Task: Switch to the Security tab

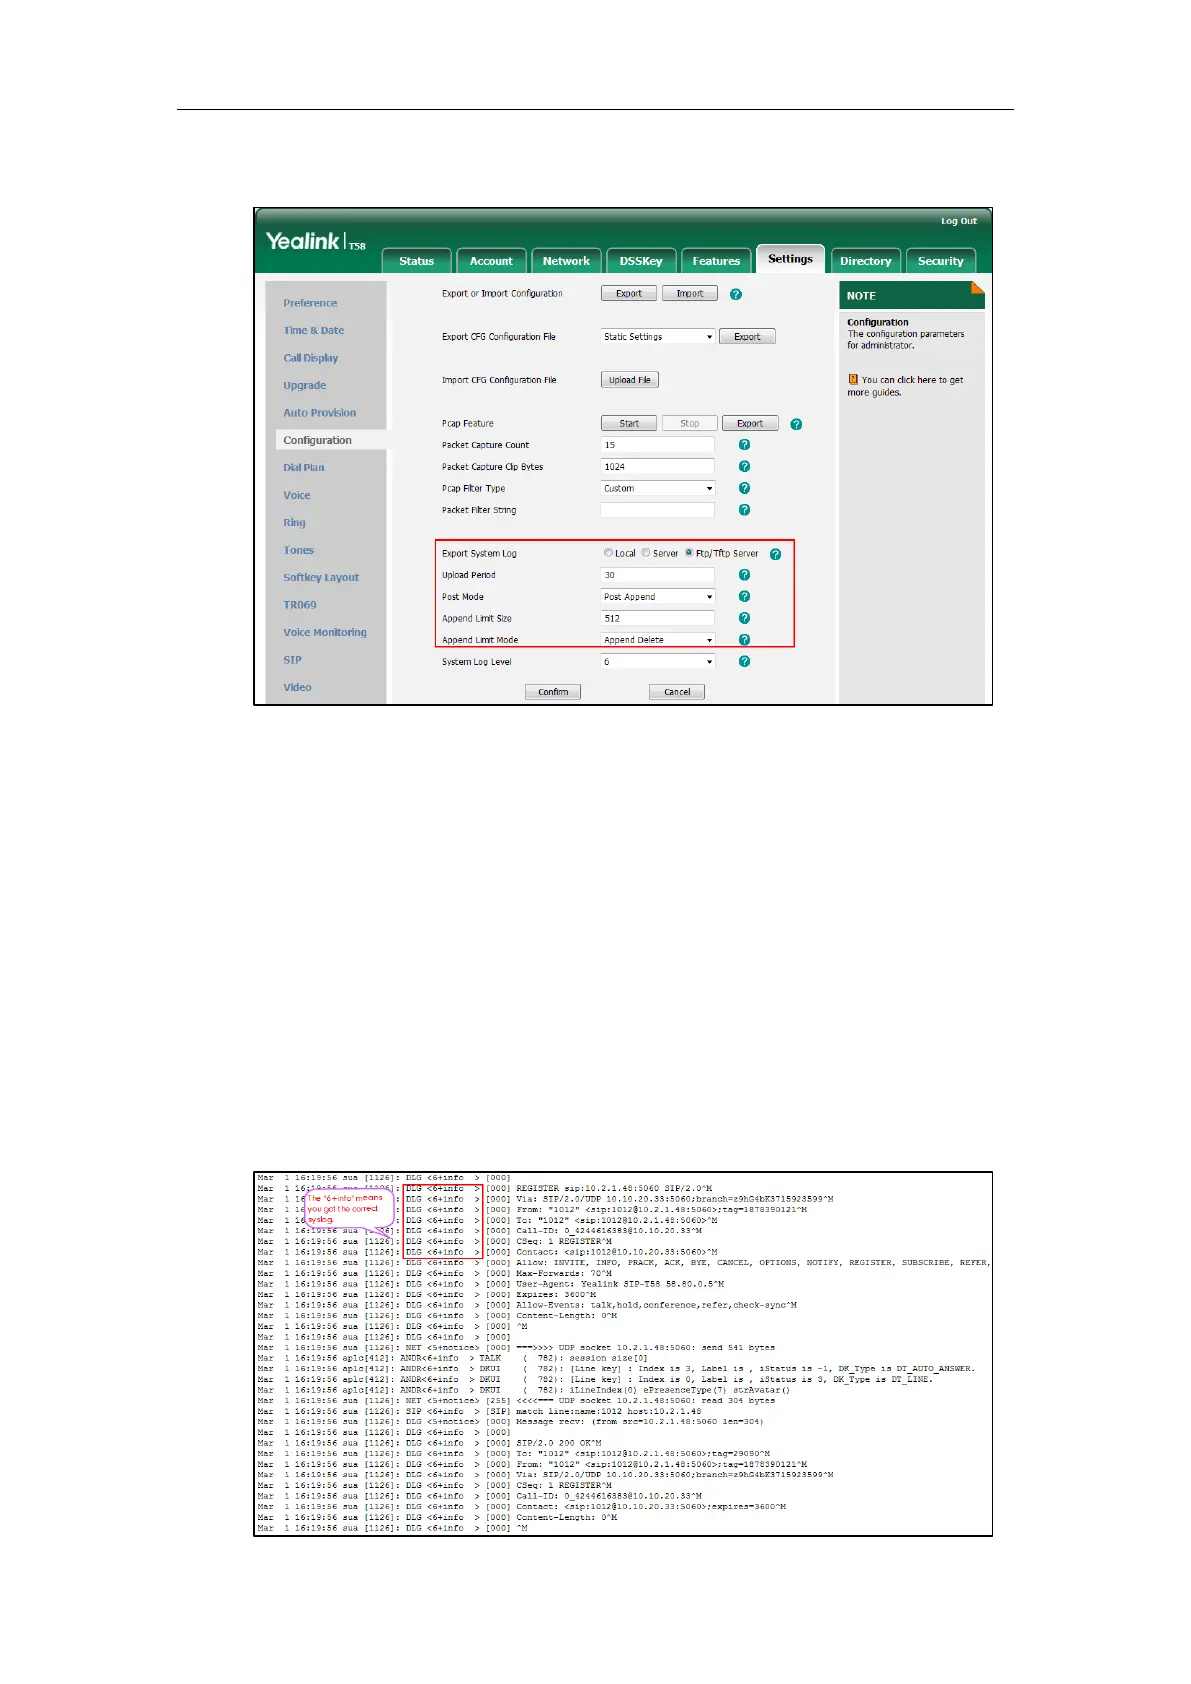Action: click(x=941, y=261)
